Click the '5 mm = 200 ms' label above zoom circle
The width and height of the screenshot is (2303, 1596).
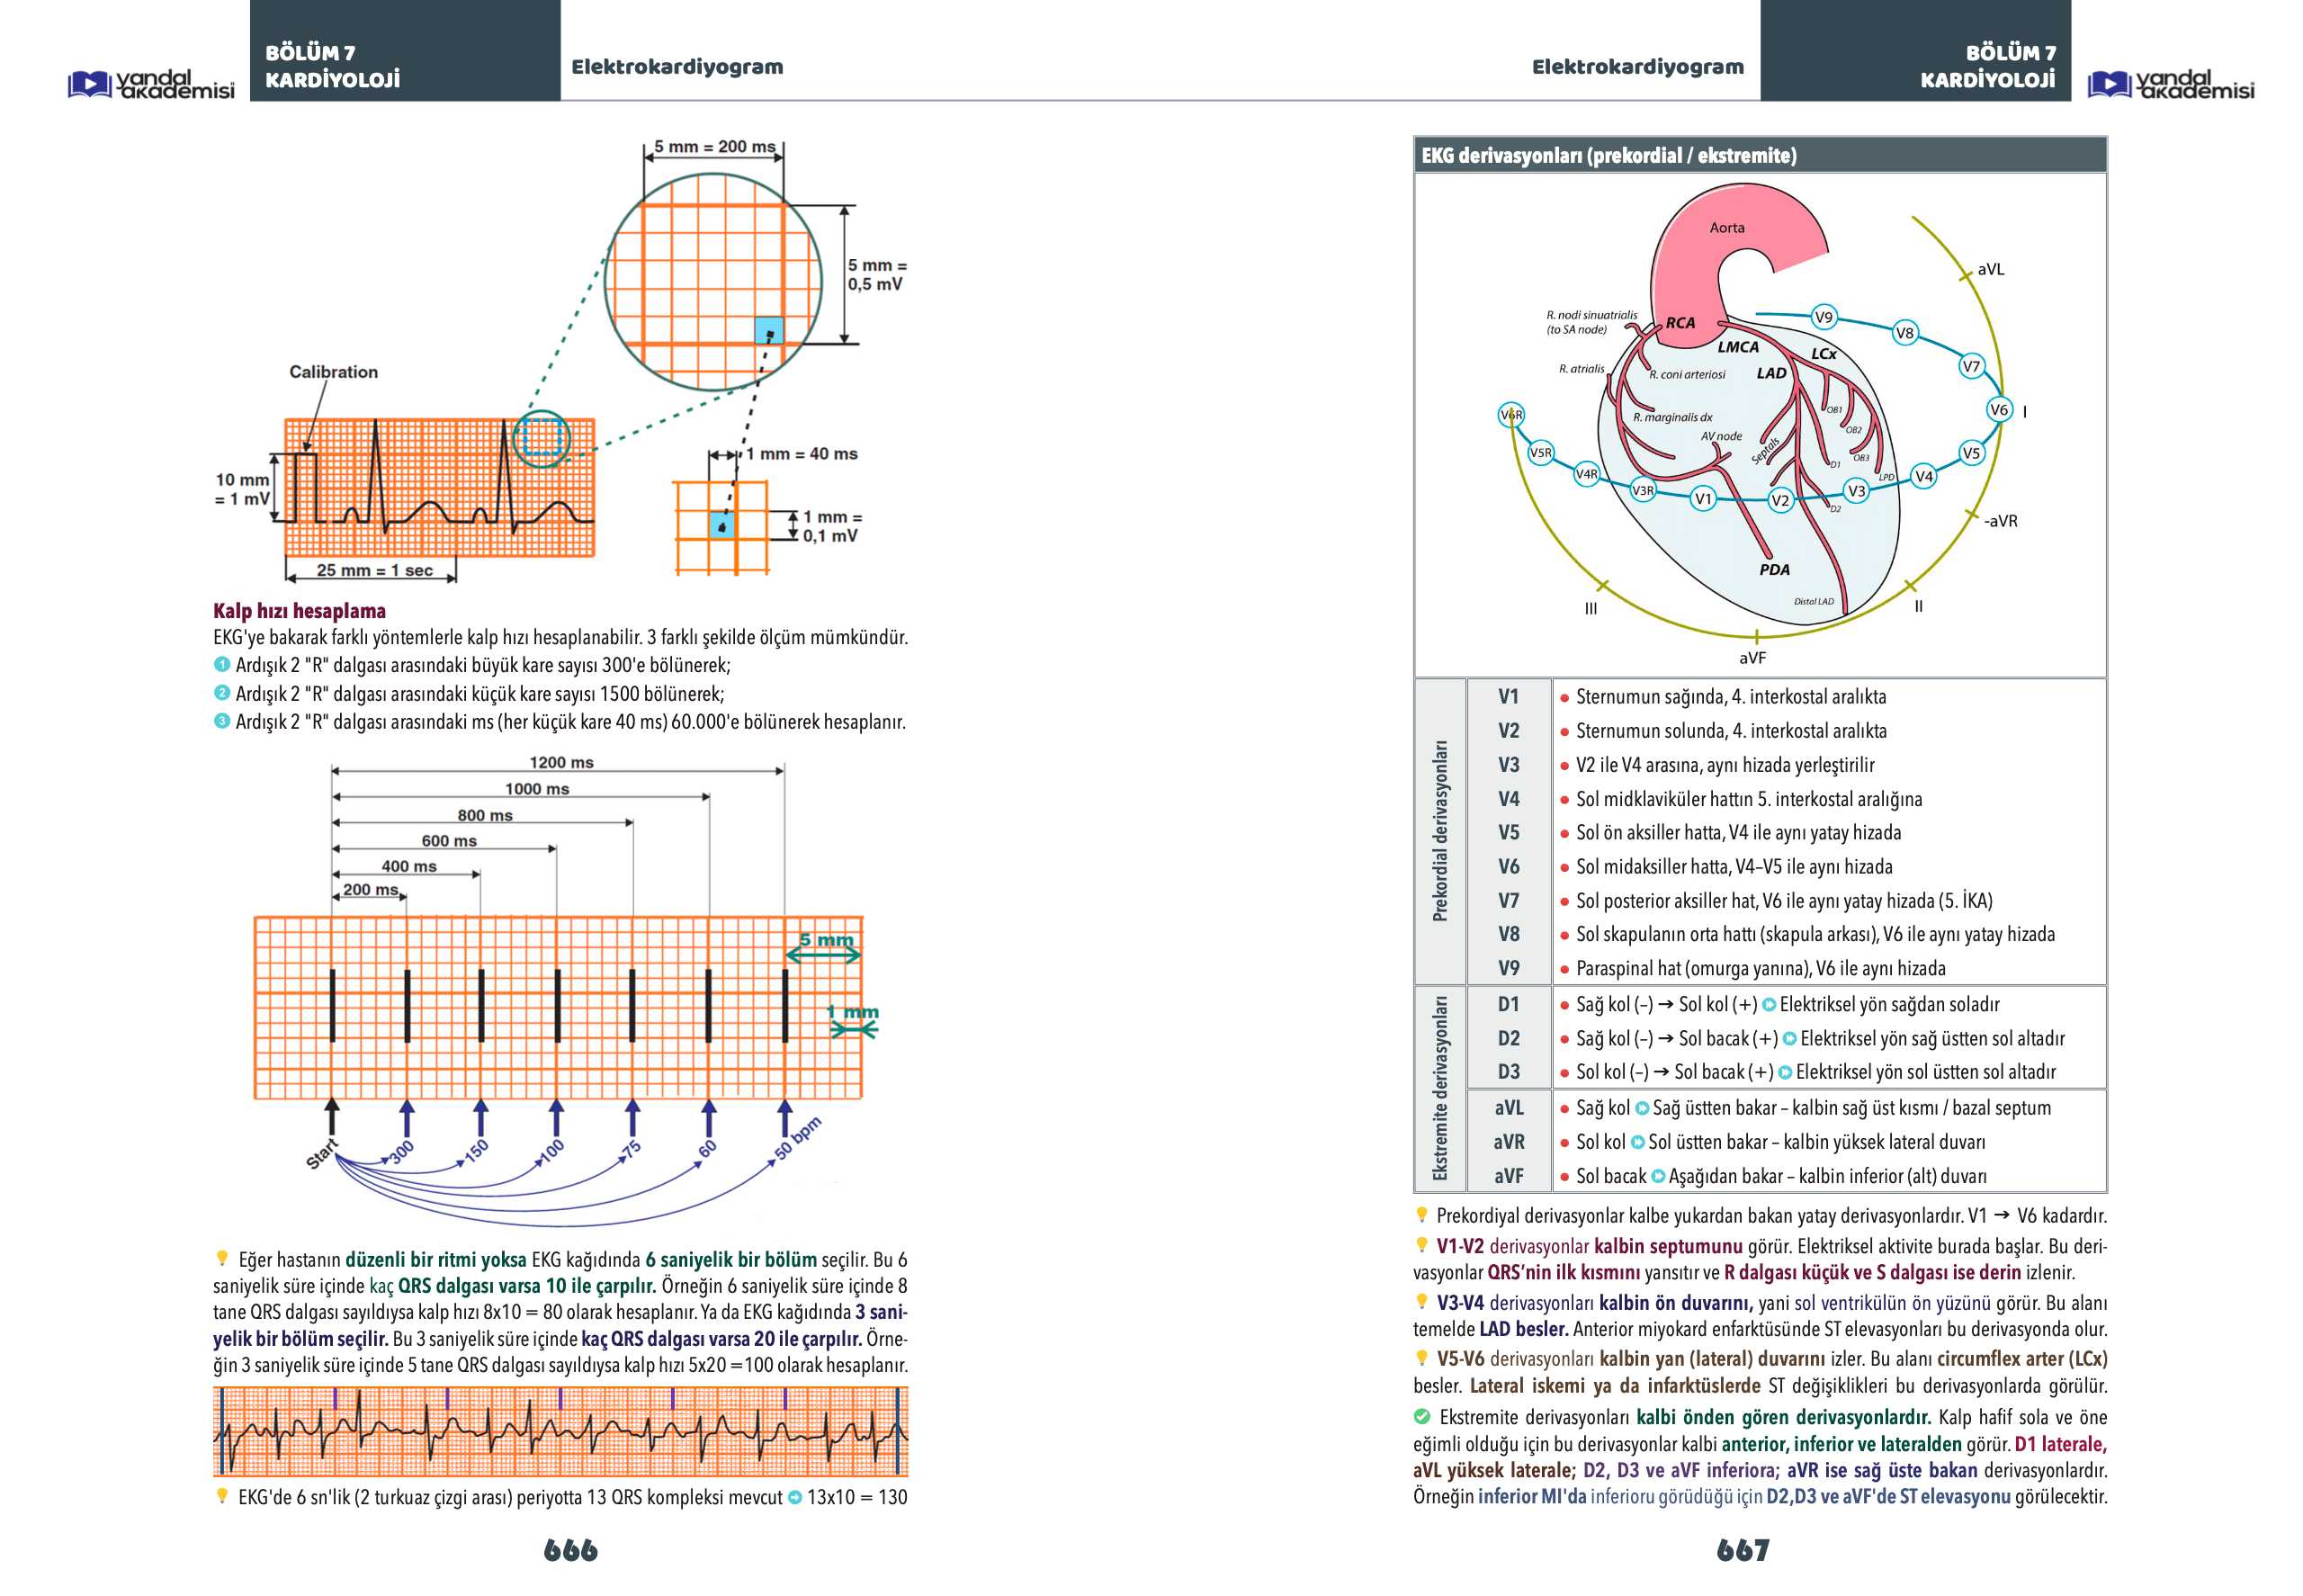[x=714, y=146]
